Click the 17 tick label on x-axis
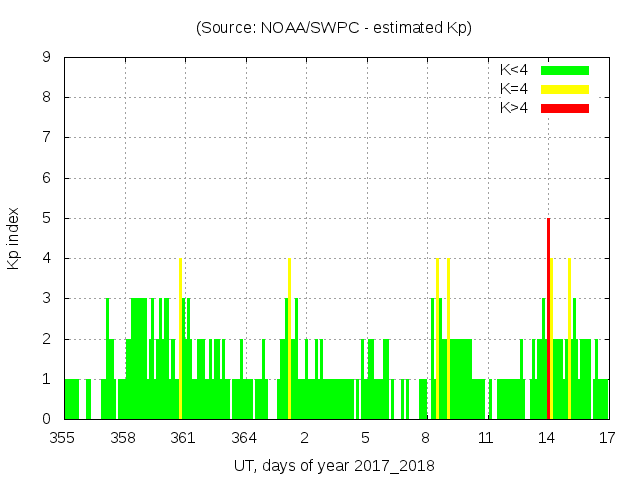Screen dimensions: 640x480 tap(607, 438)
